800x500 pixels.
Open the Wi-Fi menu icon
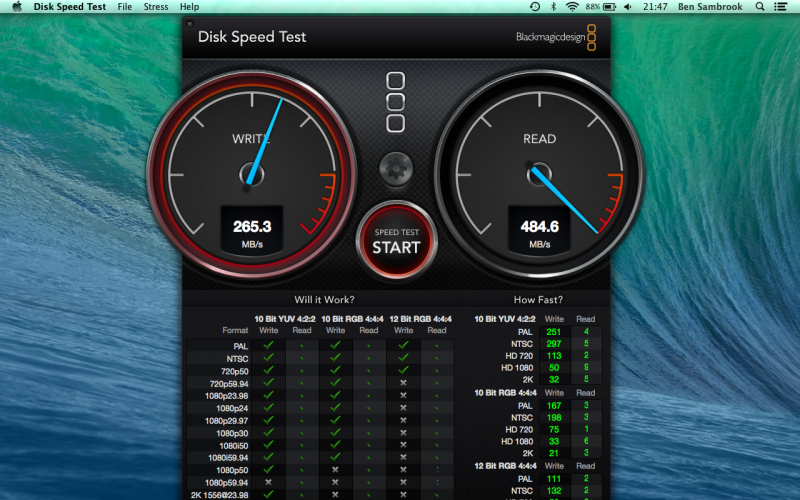tap(572, 7)
